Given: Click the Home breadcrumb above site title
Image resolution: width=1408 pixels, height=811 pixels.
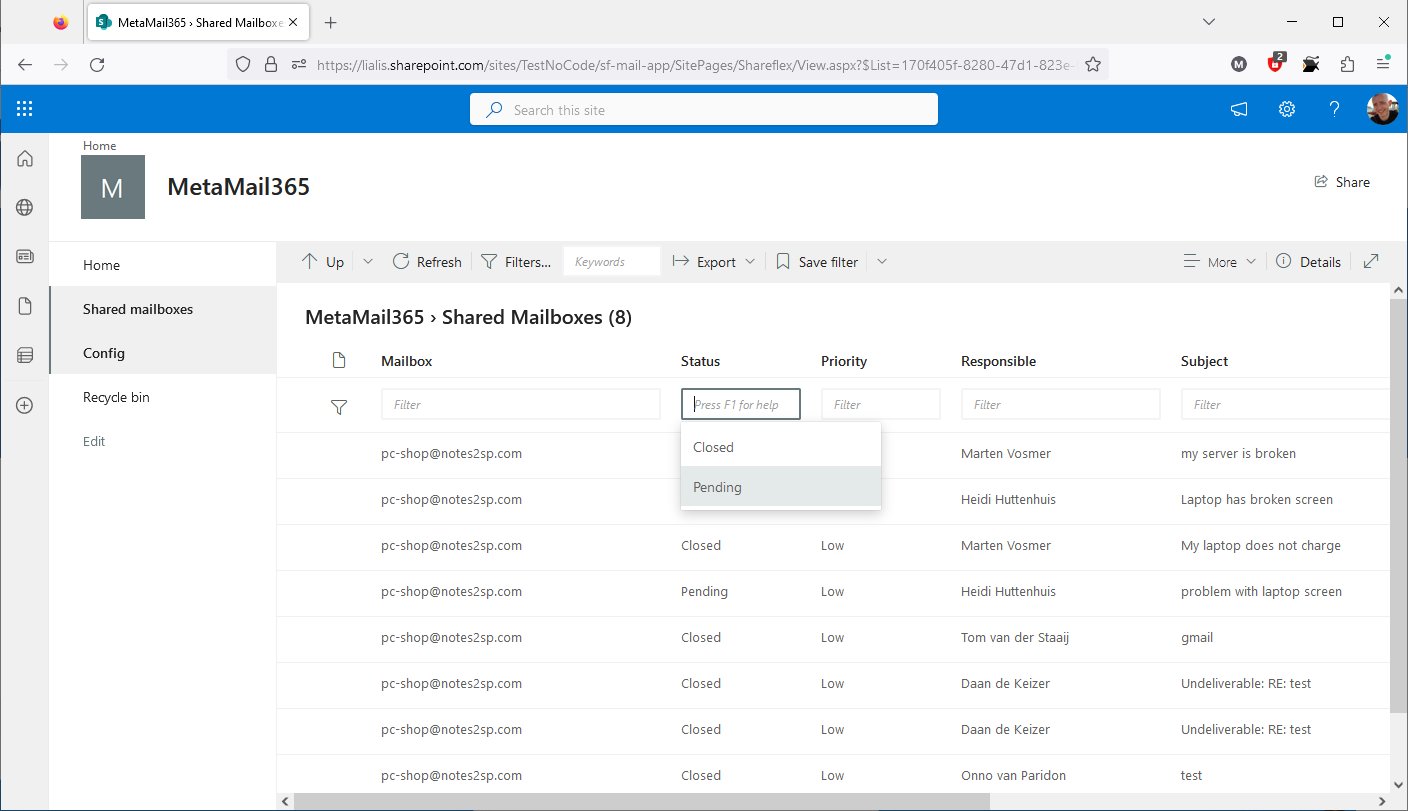Looking at the screenshot, I should [99, 145].
